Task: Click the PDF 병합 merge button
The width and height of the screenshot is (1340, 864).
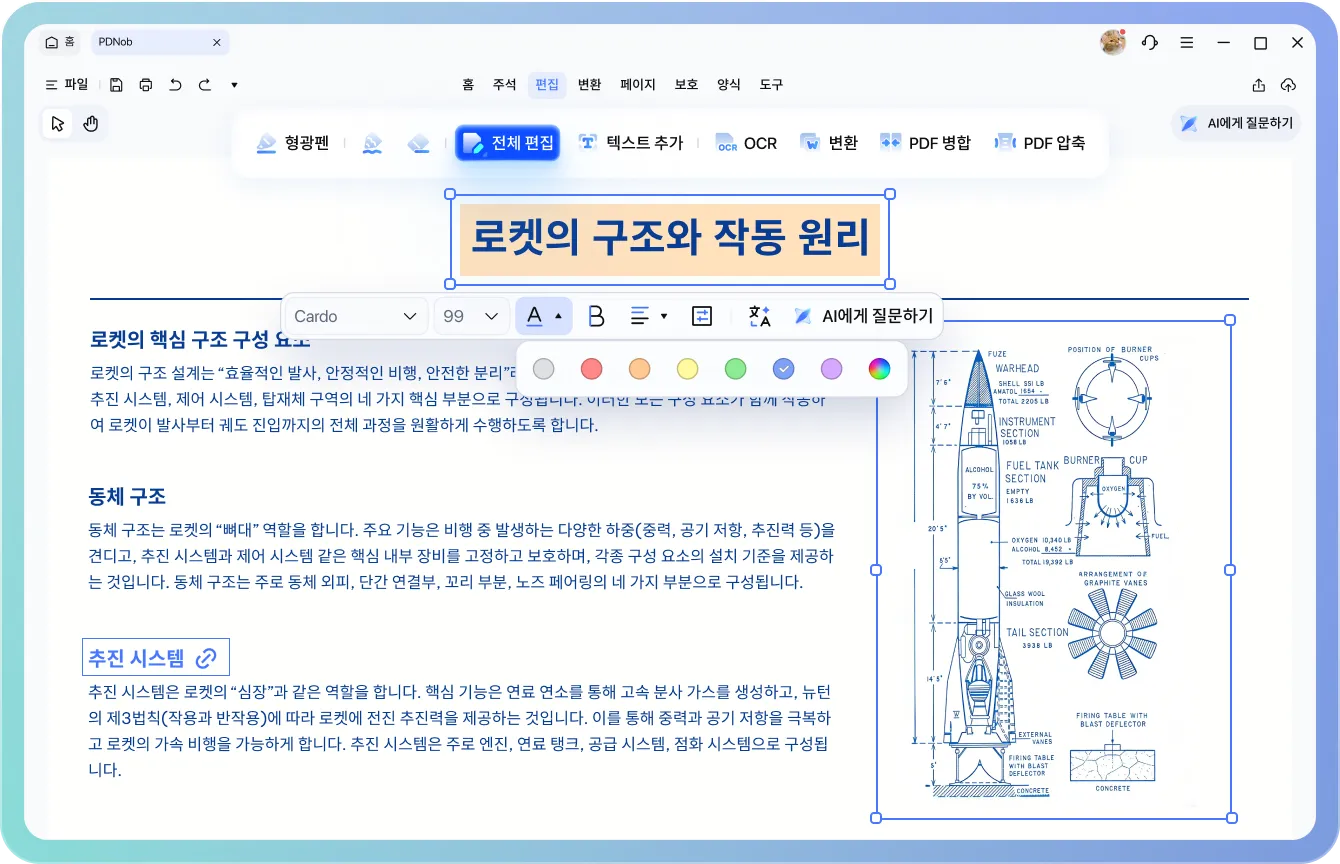Action: tap(925, 143)
